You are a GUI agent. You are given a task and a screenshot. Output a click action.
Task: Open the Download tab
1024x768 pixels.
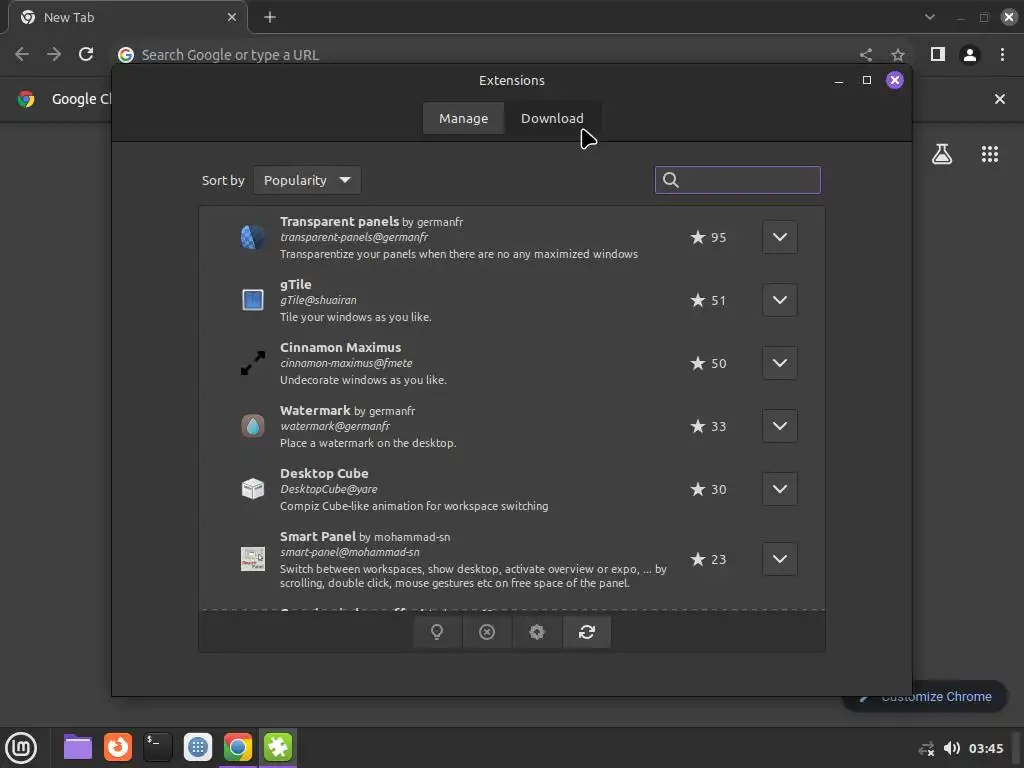552,118
